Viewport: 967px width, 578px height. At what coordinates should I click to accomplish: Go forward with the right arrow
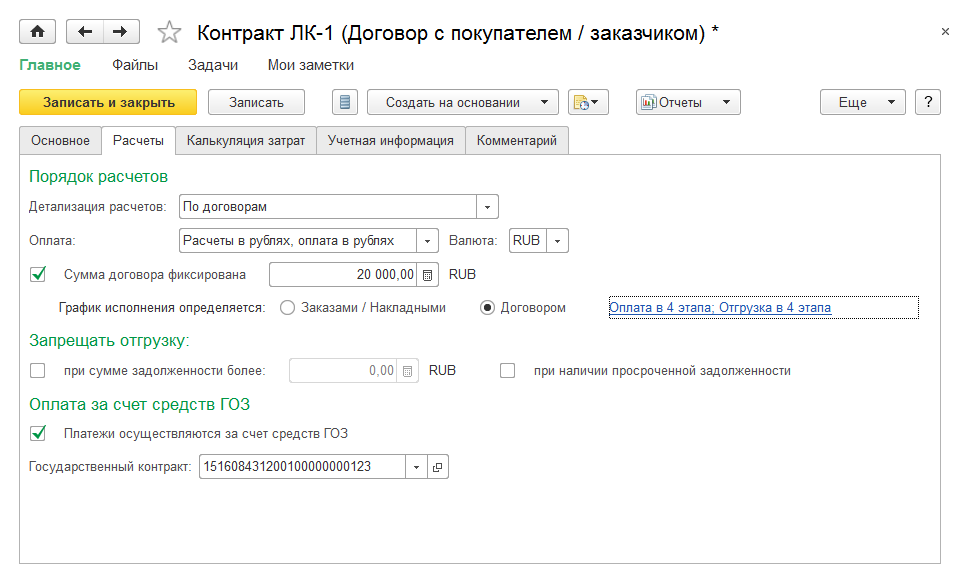click(x=120, y=32)
